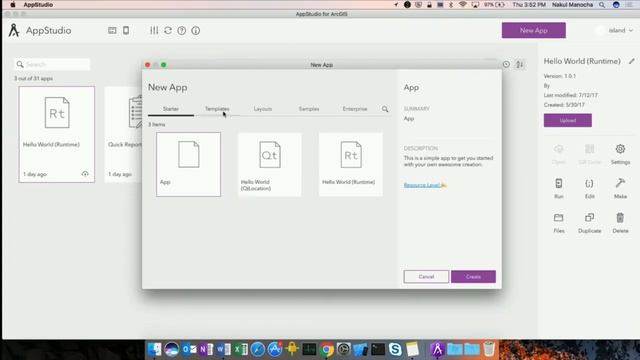Image resolution: width=640 pixels, height=360 pixels.
Task: Click the AppStudio app icon in the Dock
Action: click(437, 349)
